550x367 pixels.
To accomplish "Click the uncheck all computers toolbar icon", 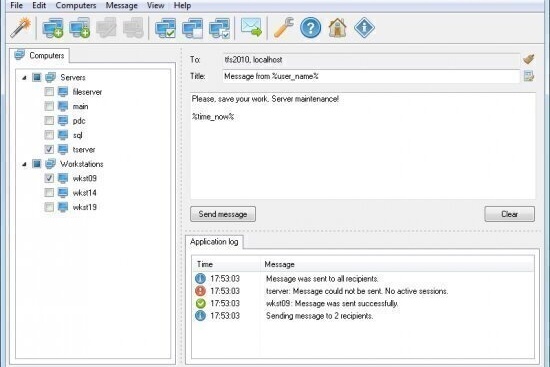I will click(192, 28).
